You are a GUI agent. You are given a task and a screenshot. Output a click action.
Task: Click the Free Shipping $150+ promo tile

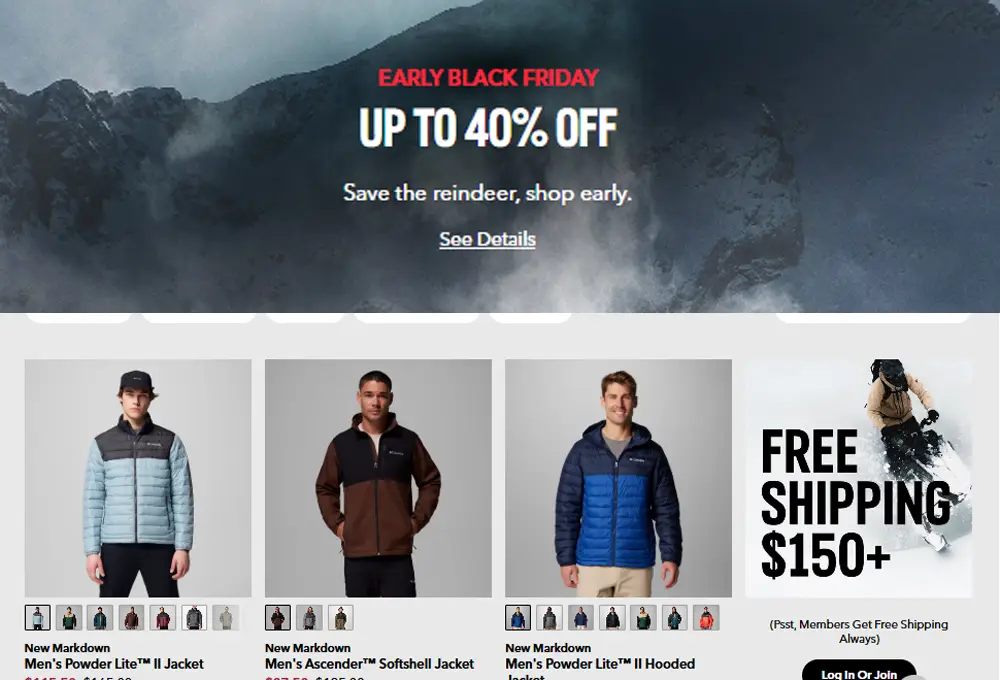[858, 478]
